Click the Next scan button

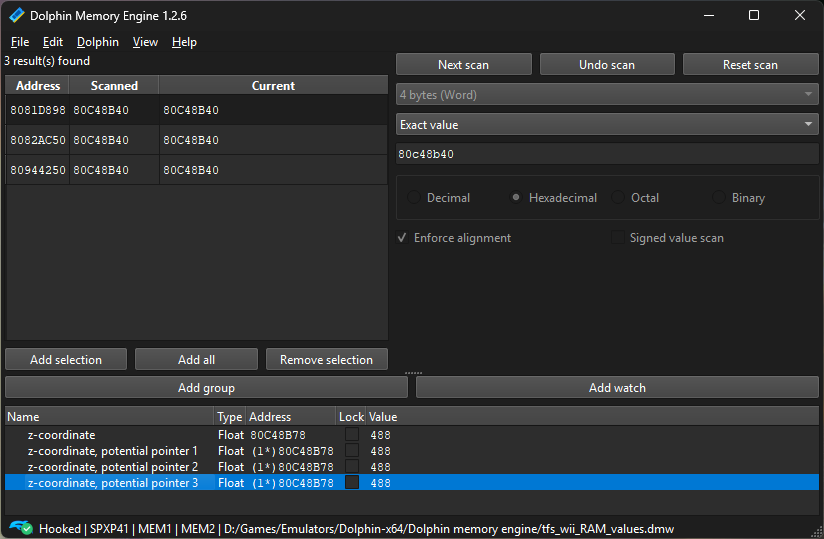click(464, 65)
